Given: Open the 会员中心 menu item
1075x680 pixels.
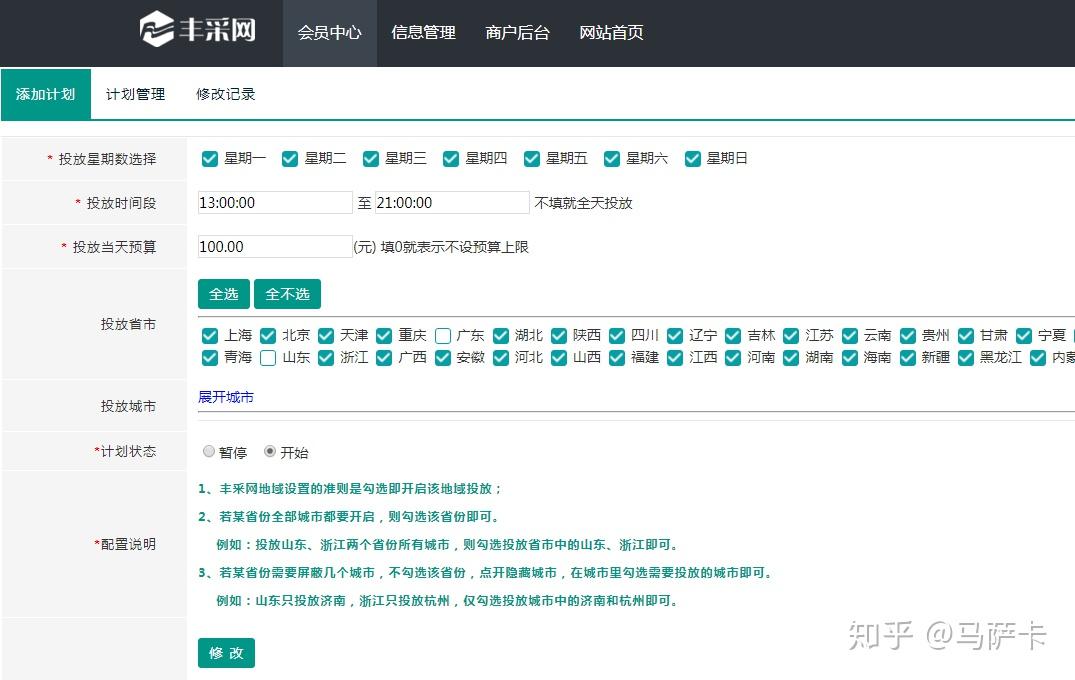Looking at the screenshot, I should (330, 33).
